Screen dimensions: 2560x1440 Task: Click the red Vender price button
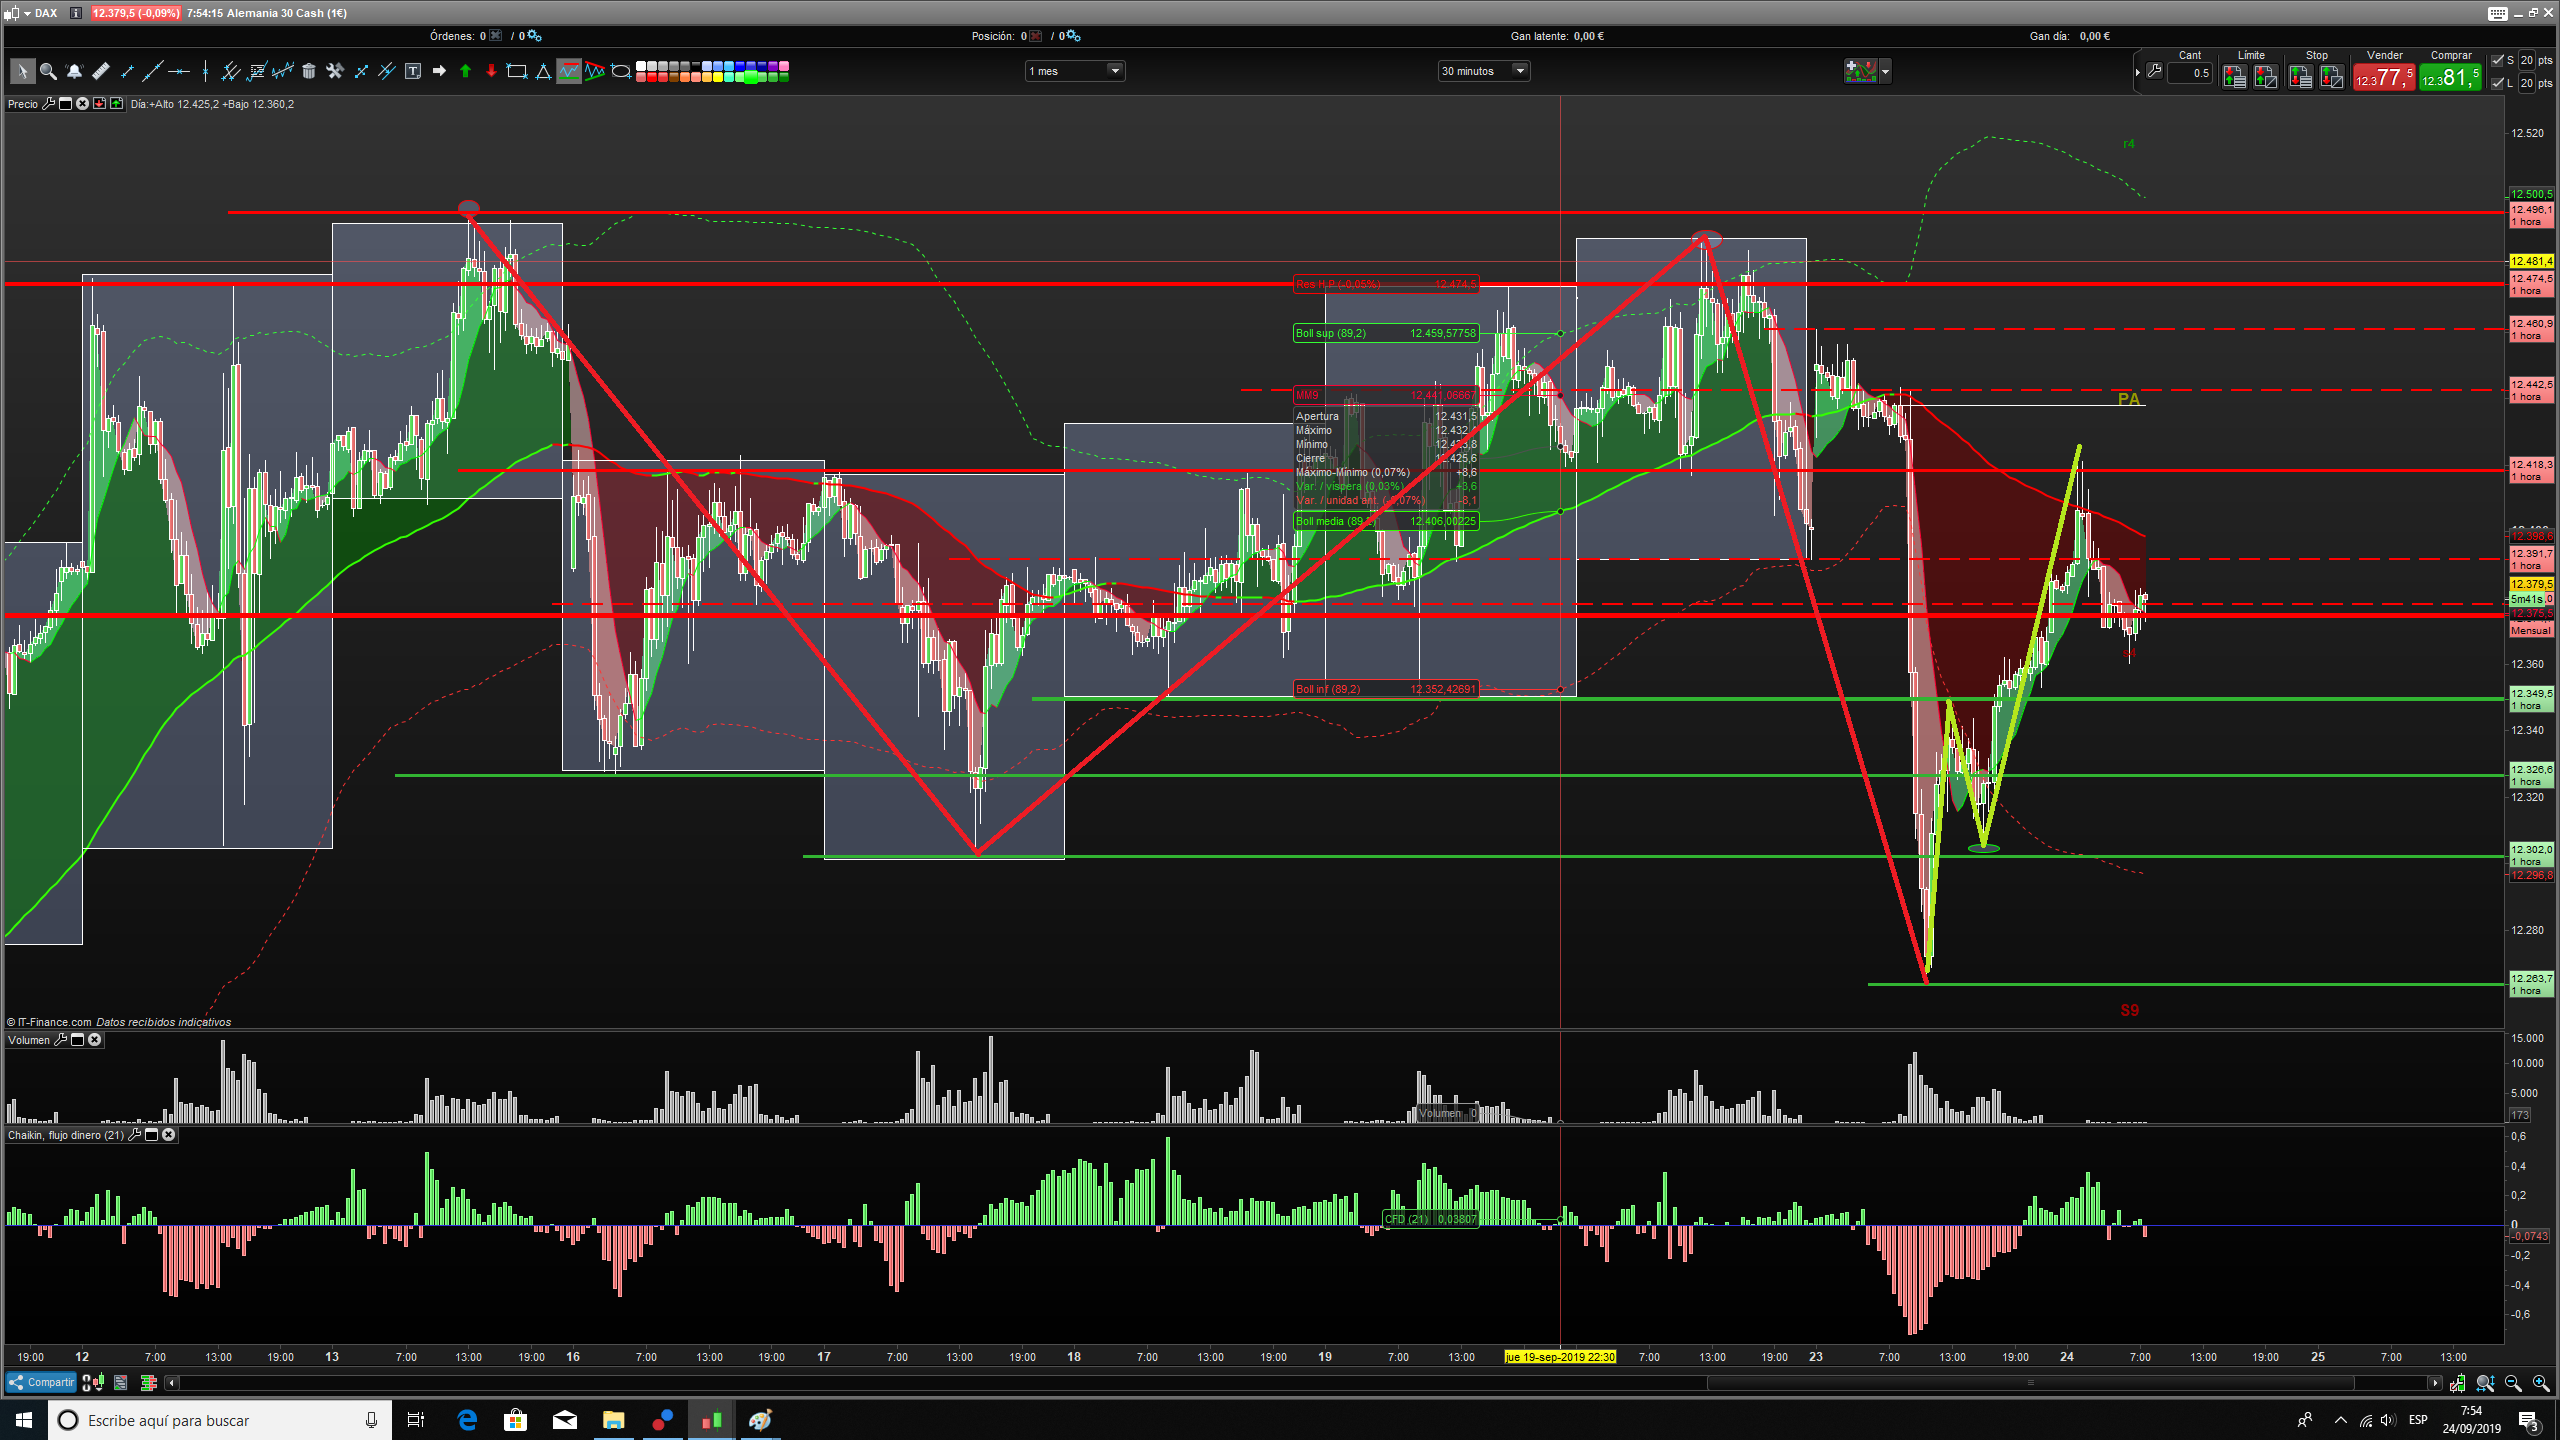click(2383, 77)
